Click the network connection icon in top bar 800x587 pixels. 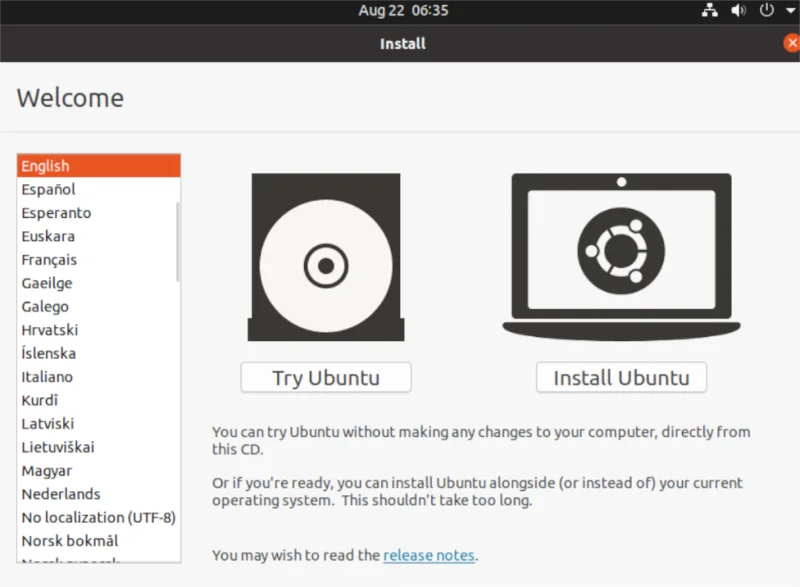click(709, 10)
